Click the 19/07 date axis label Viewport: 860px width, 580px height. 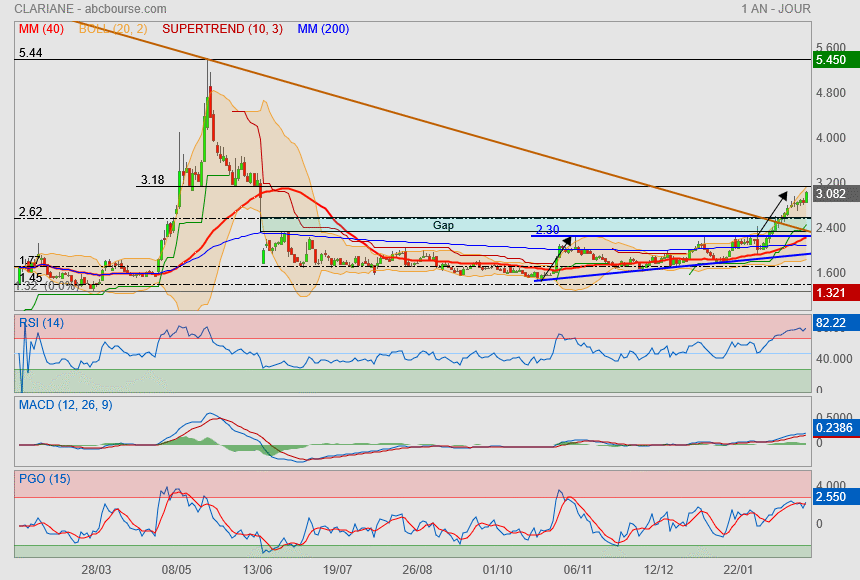337,570
